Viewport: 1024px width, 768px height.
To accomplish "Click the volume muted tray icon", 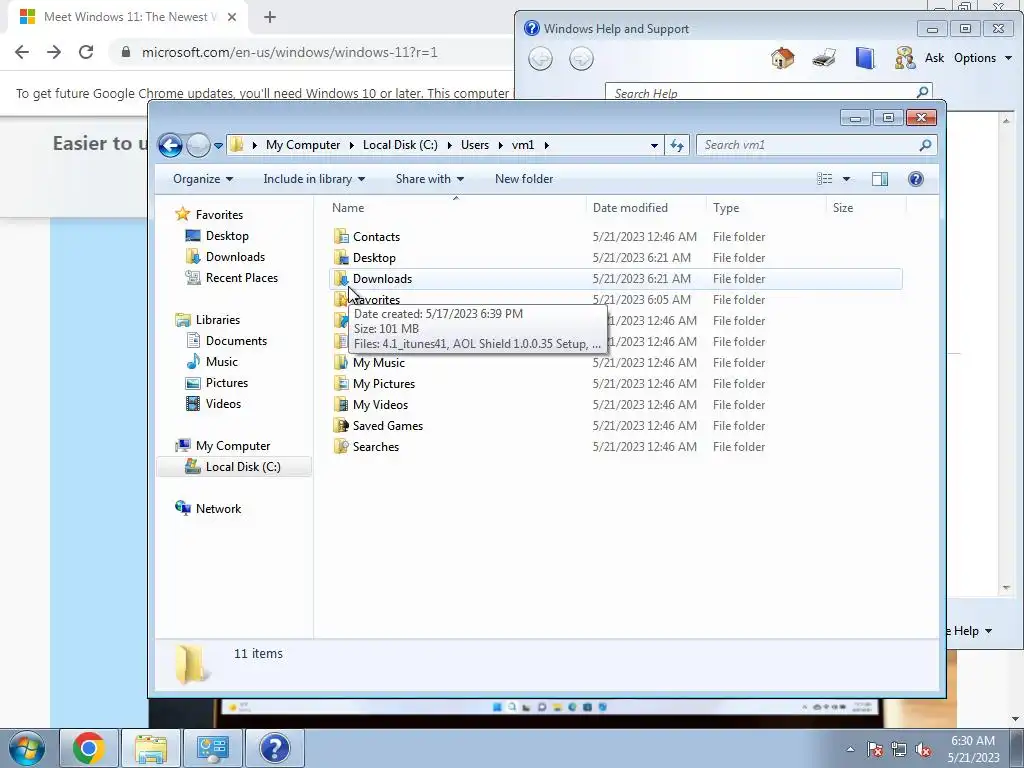I will point(923,750).
